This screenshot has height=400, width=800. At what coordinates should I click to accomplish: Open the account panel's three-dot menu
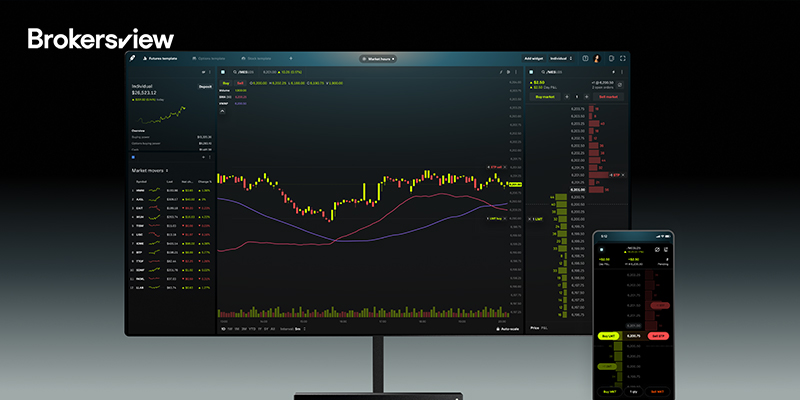click(x=210, y=72)
